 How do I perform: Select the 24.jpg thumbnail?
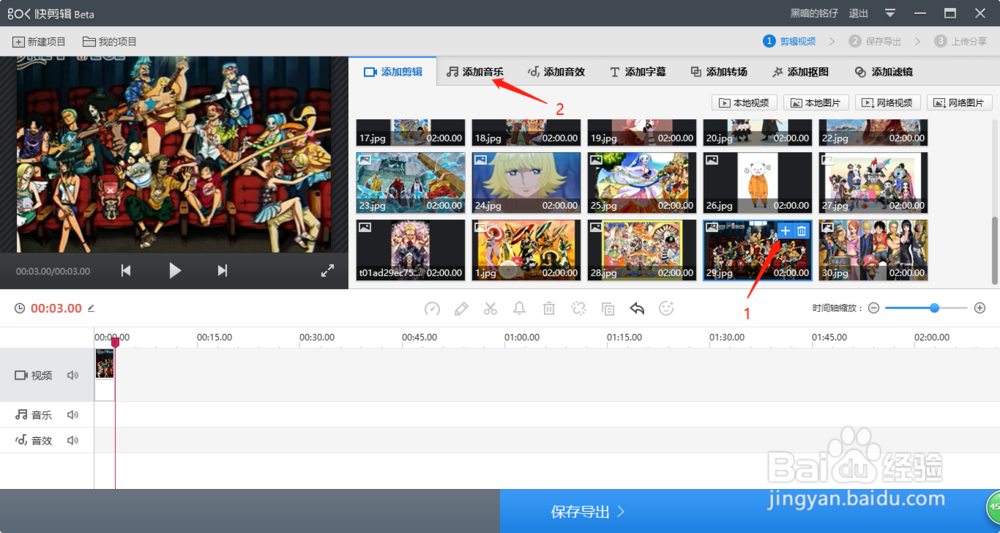526,182
